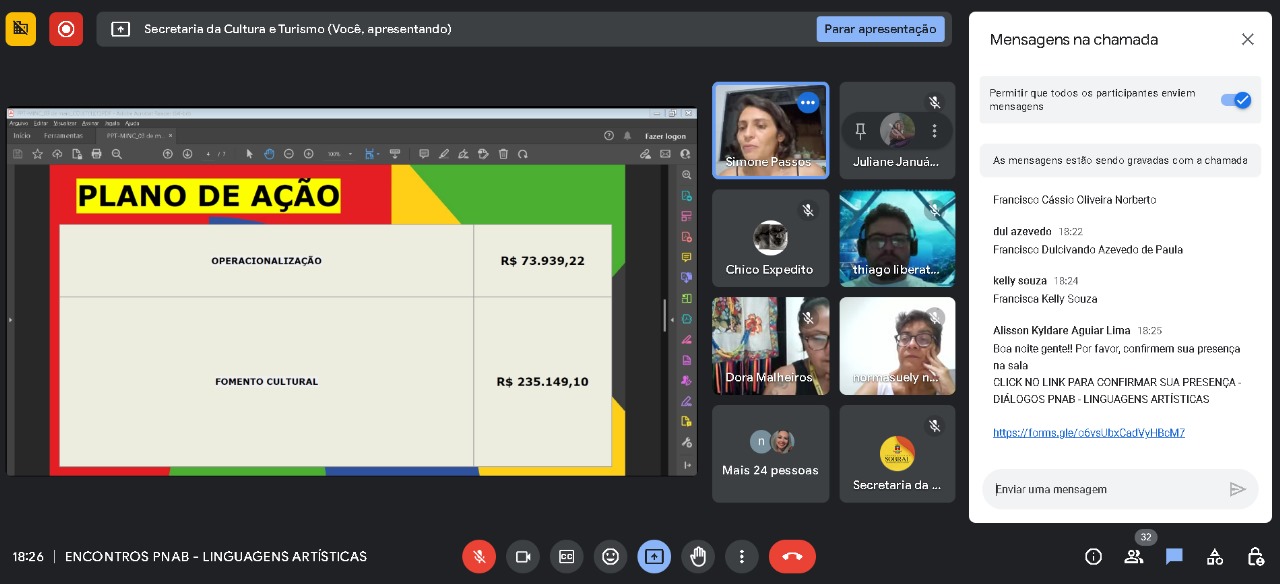Show the participants list
Screen dimensions: 1280x584
tap(1134, 557)
